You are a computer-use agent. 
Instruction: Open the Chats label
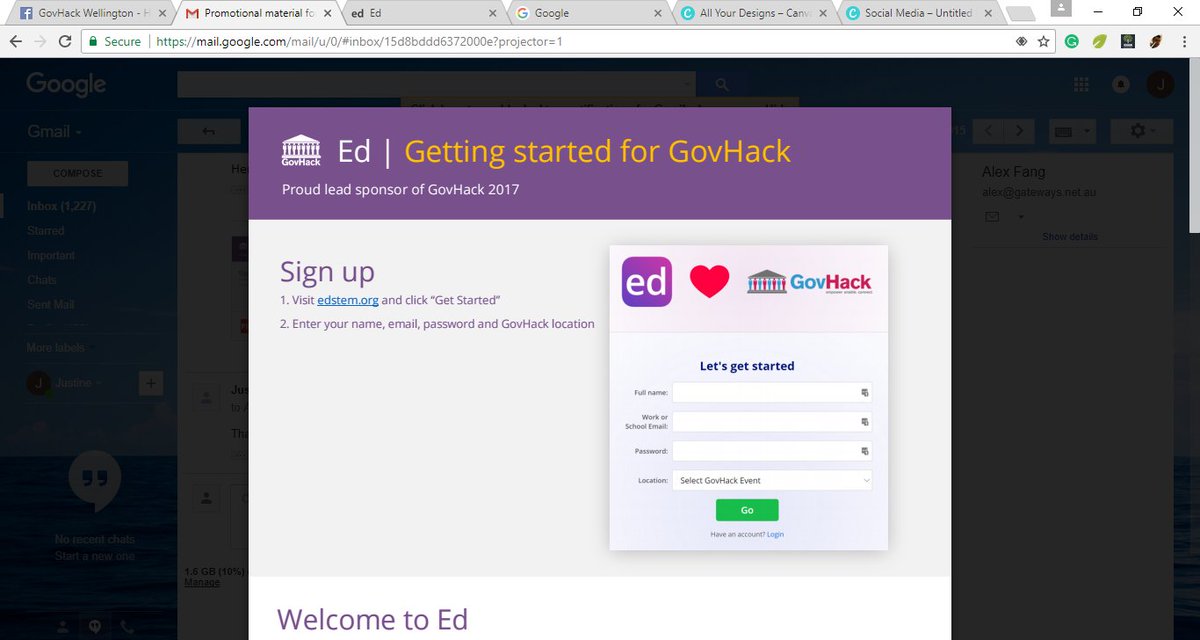click(x=42, y=280)
